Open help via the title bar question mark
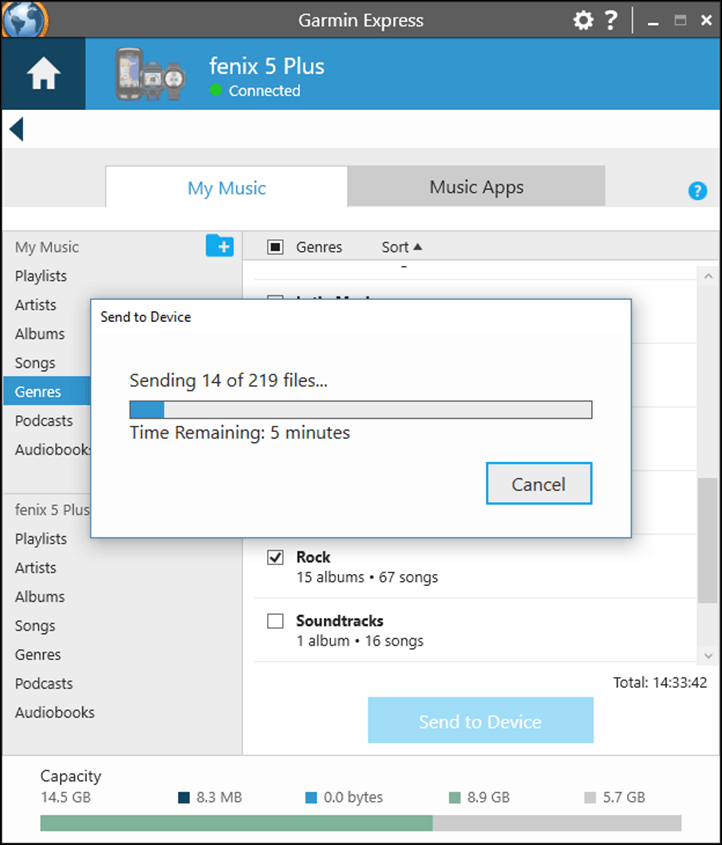The width and height of the screenshot is (722, 845). [610, 20]
